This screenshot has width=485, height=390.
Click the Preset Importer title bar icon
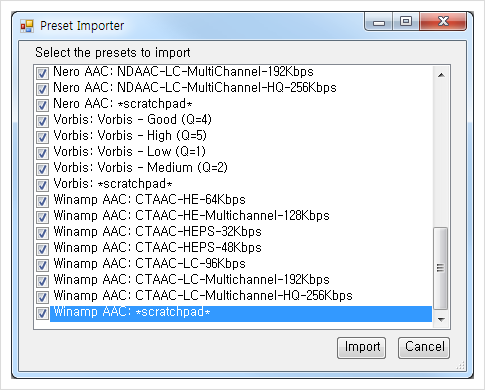27,26
